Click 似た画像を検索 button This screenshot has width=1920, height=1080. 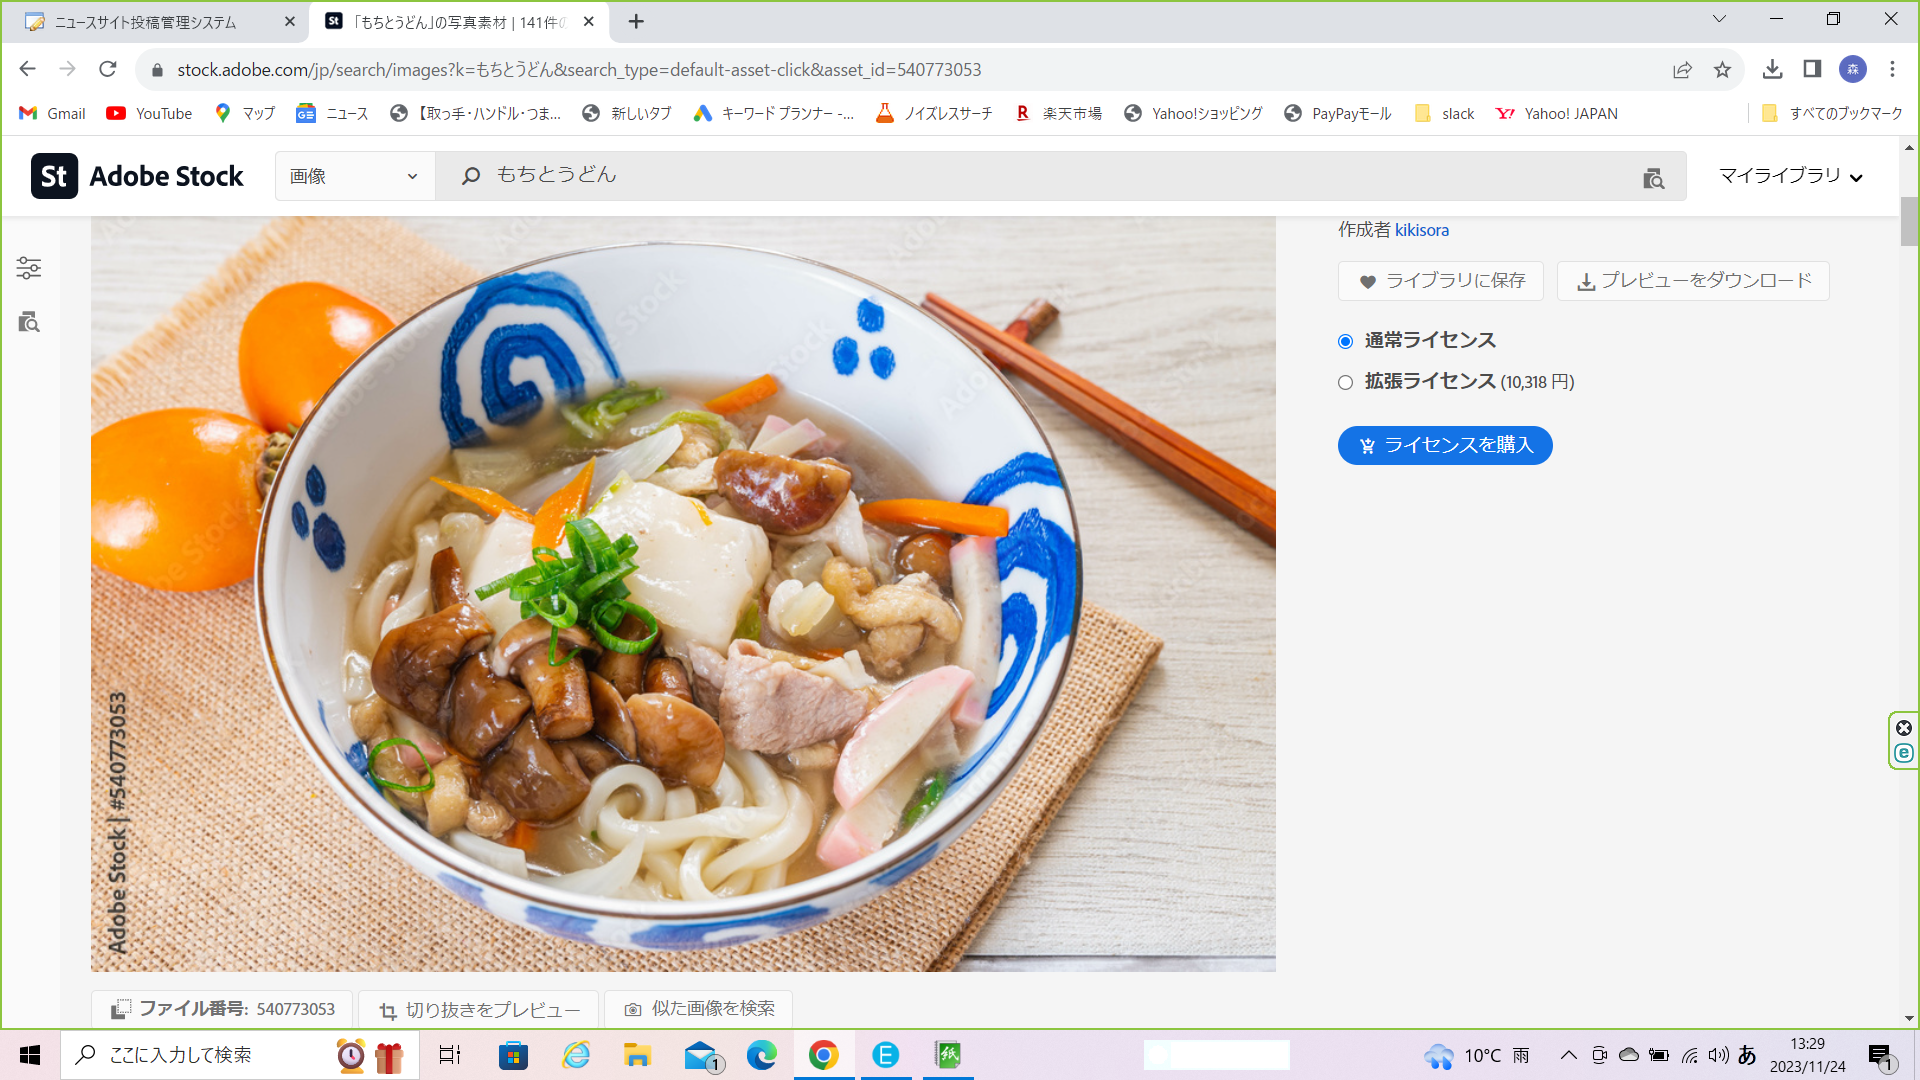[x=699, y=1009]
